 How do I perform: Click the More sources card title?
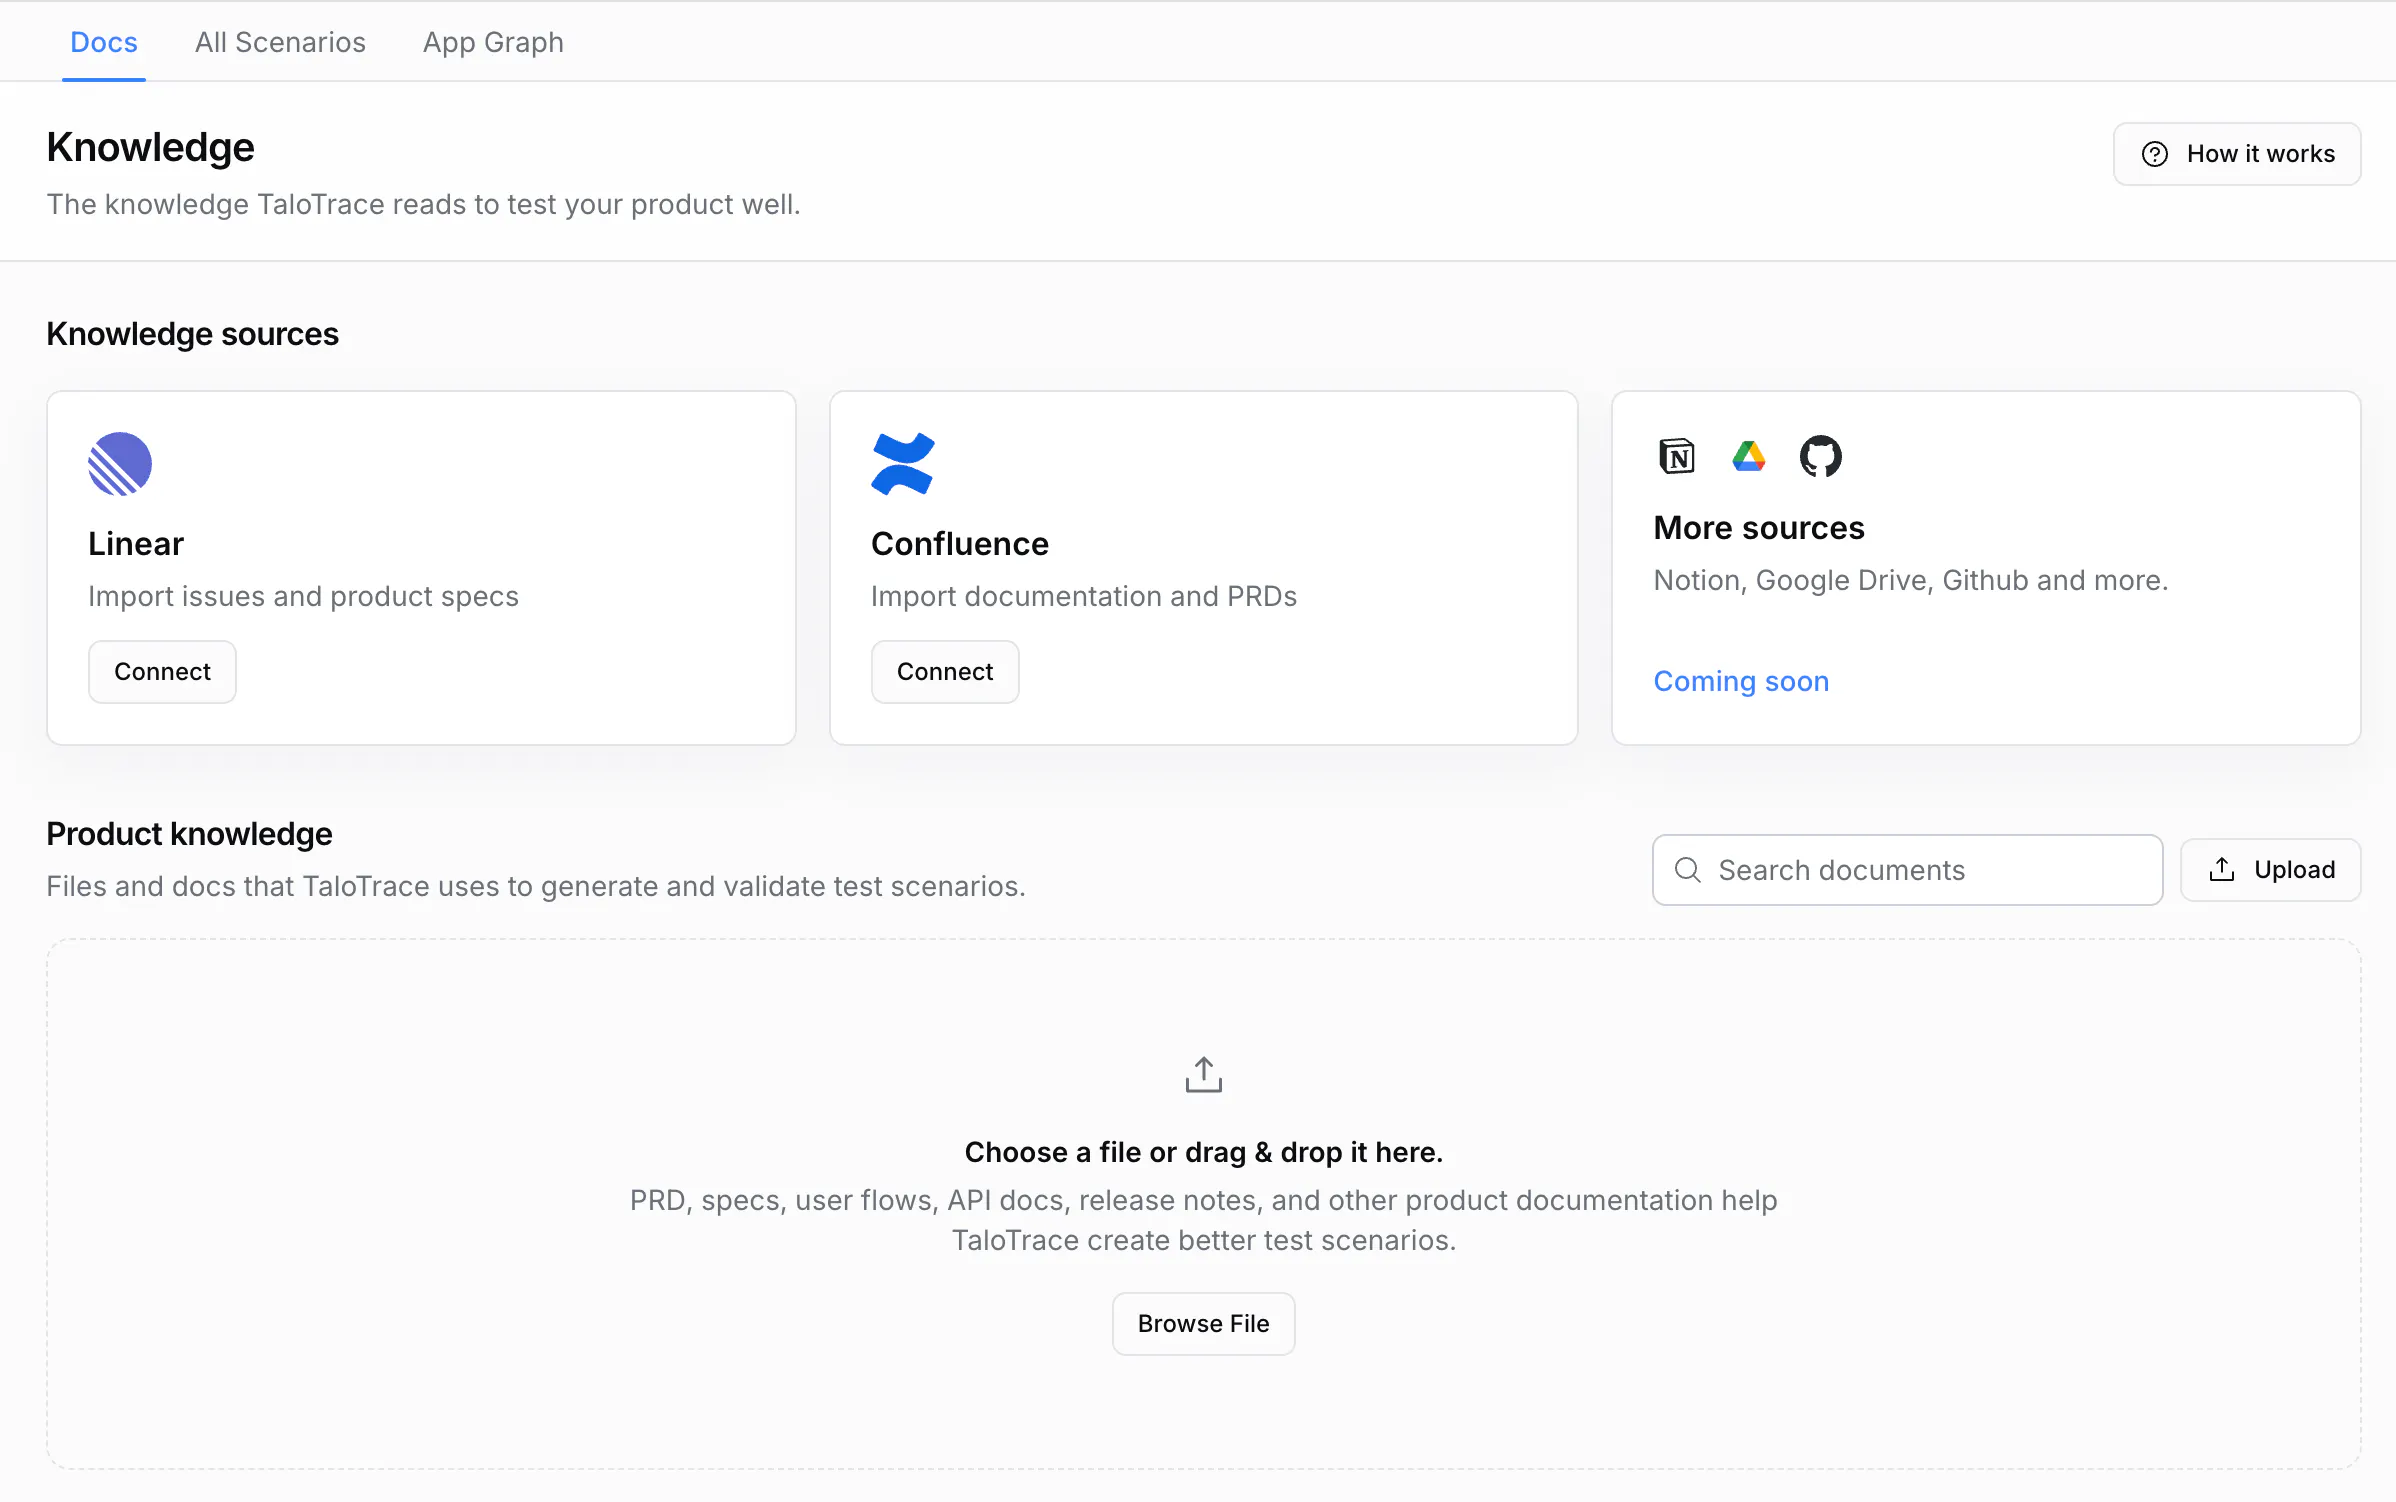coord(1759,528)
